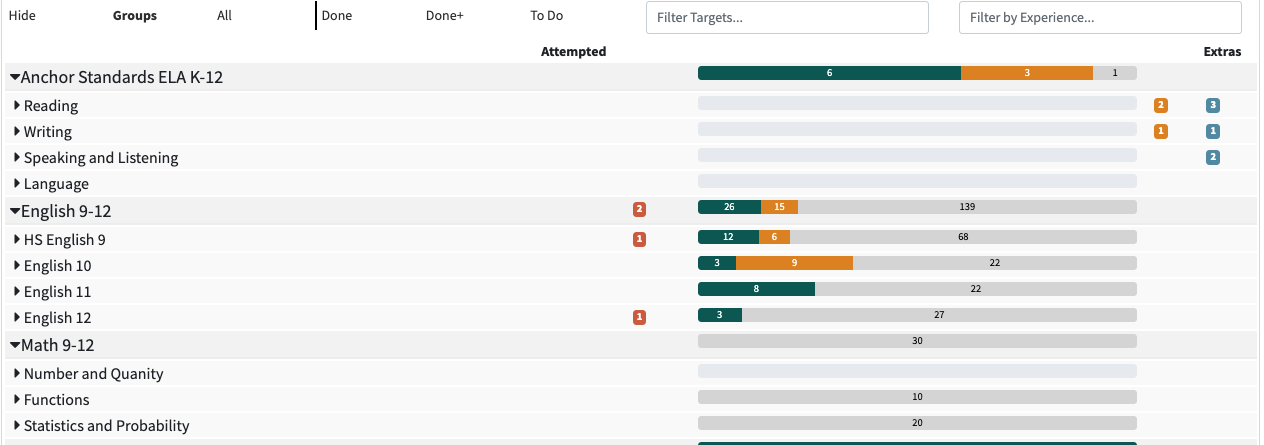Image resolution: width=1264 pixels, height=445 pixels.
Task: Select the Done+ filter
Action: 444,16
